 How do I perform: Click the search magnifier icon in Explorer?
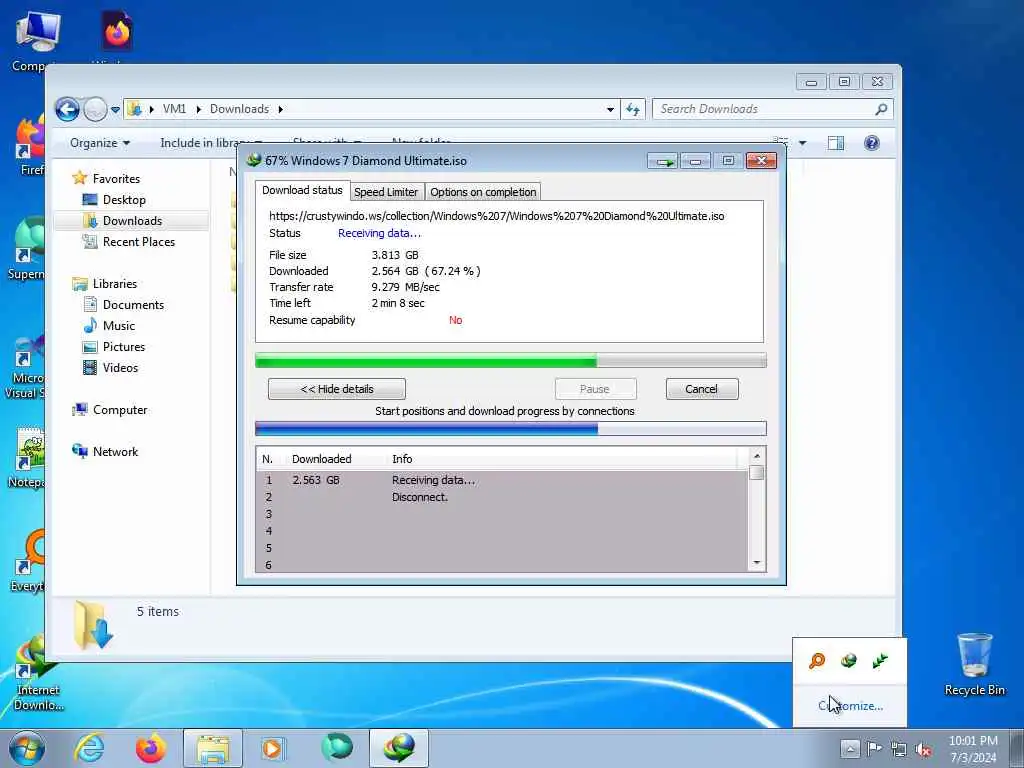(x=882, y=109)
